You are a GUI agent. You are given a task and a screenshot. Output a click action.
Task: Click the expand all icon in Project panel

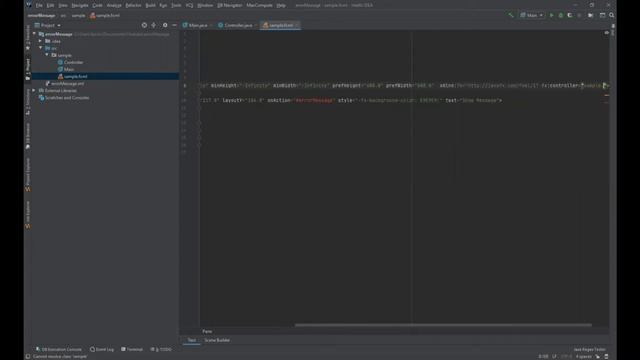(x=154, y=25)
